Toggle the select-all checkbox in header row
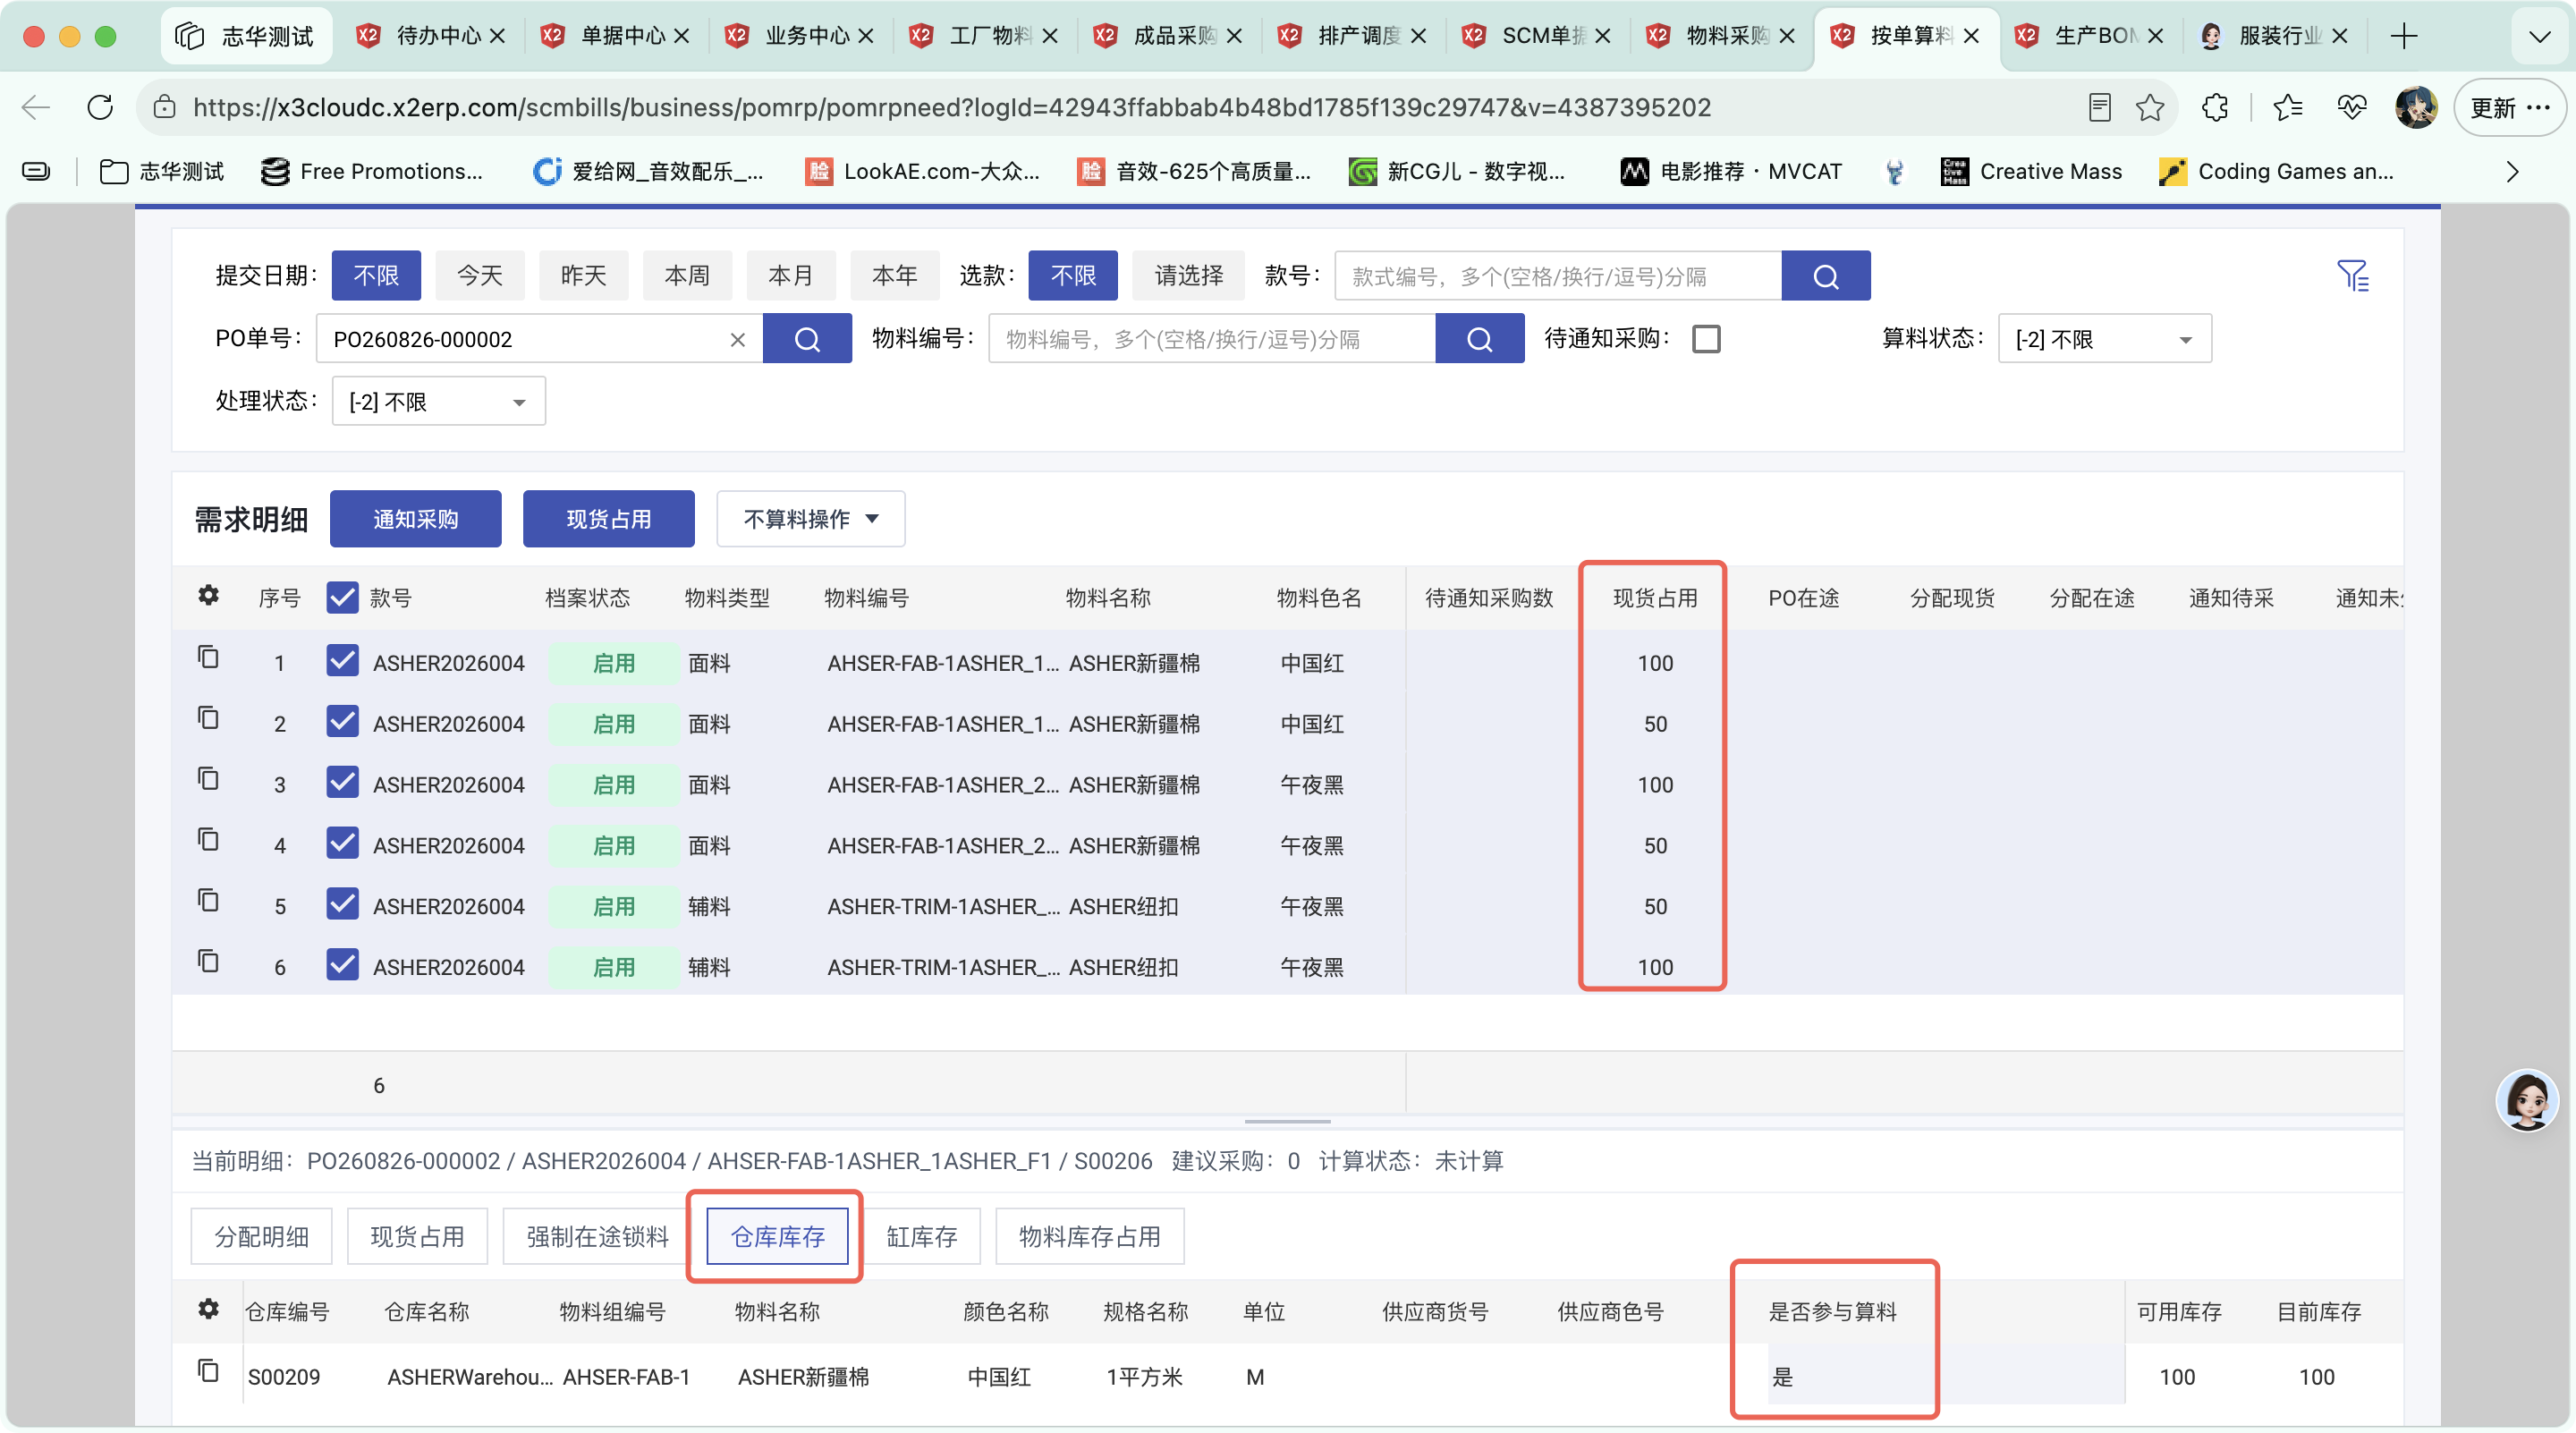 coord(342,598)
